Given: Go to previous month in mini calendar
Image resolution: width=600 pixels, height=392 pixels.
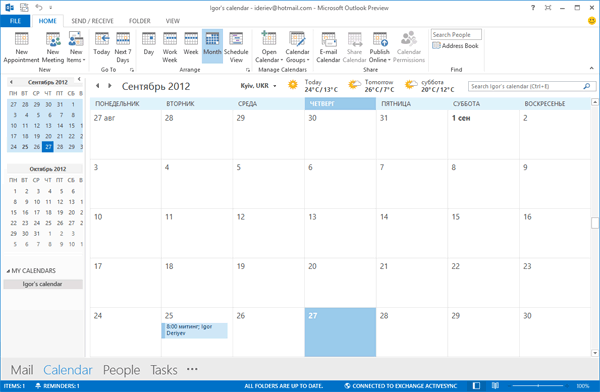Looking at the screenshot, I should (11, 82).
